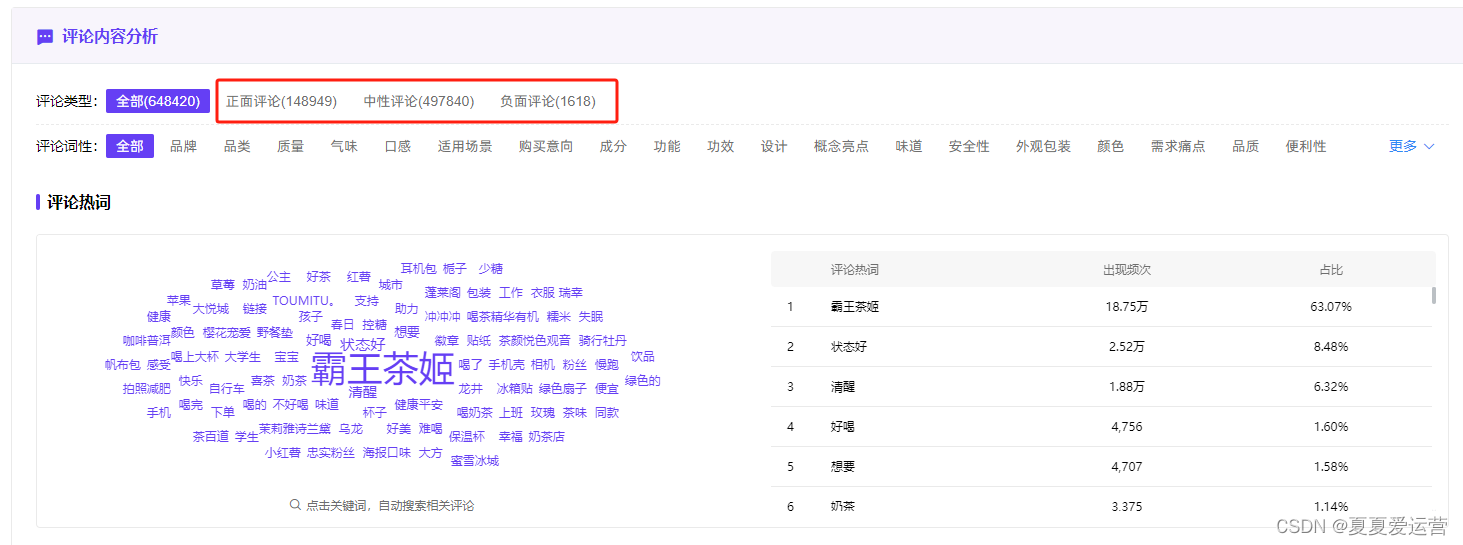Choose the 品类 word-type filter
1463x545 pixels.
pos(237,146)
